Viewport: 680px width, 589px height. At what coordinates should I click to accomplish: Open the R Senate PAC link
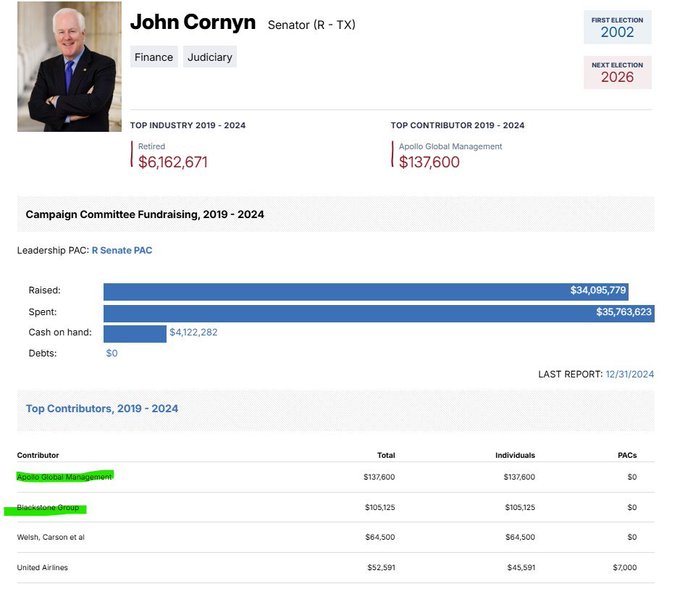(x=122, y=250)
